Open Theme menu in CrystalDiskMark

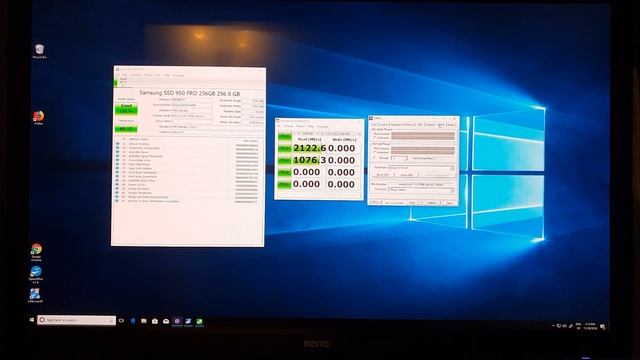[300, 126]
